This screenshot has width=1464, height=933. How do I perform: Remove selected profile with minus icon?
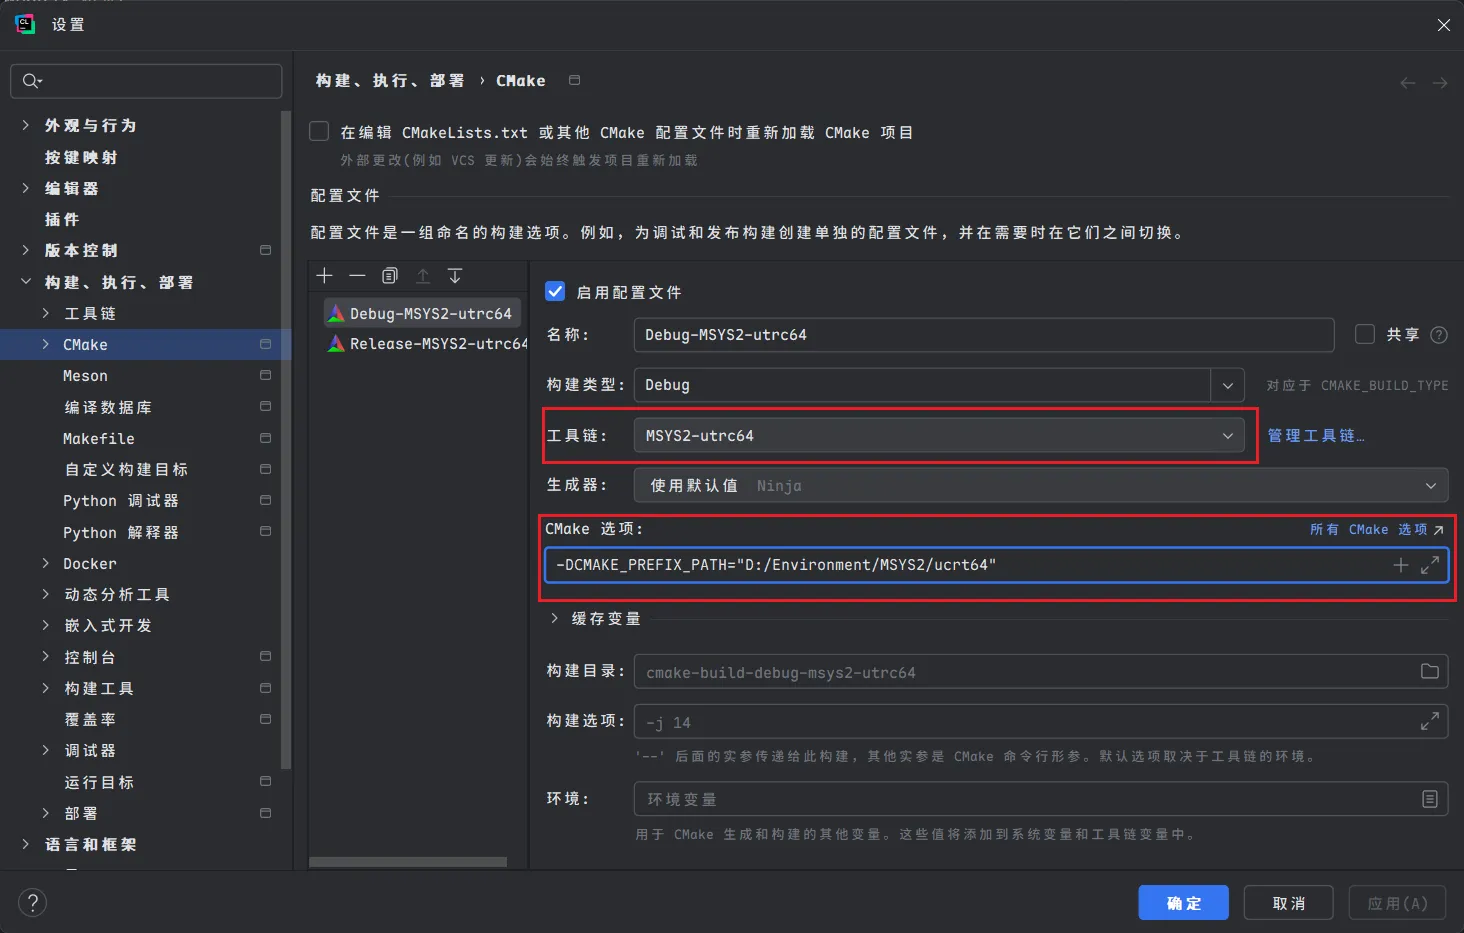tap(357, 275)
